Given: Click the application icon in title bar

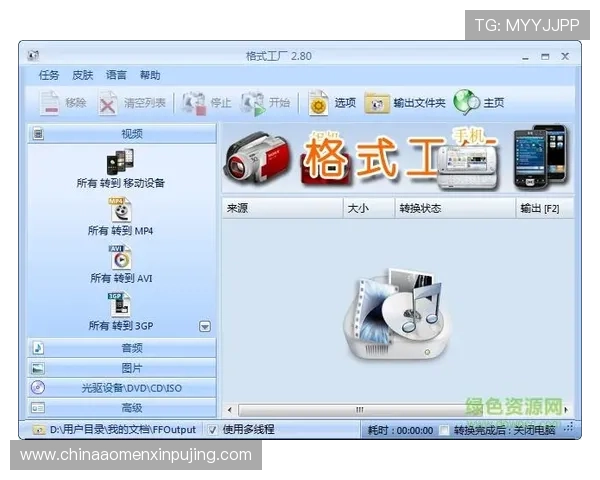Looking at the screenshot, I should click(x=33, y=56).
